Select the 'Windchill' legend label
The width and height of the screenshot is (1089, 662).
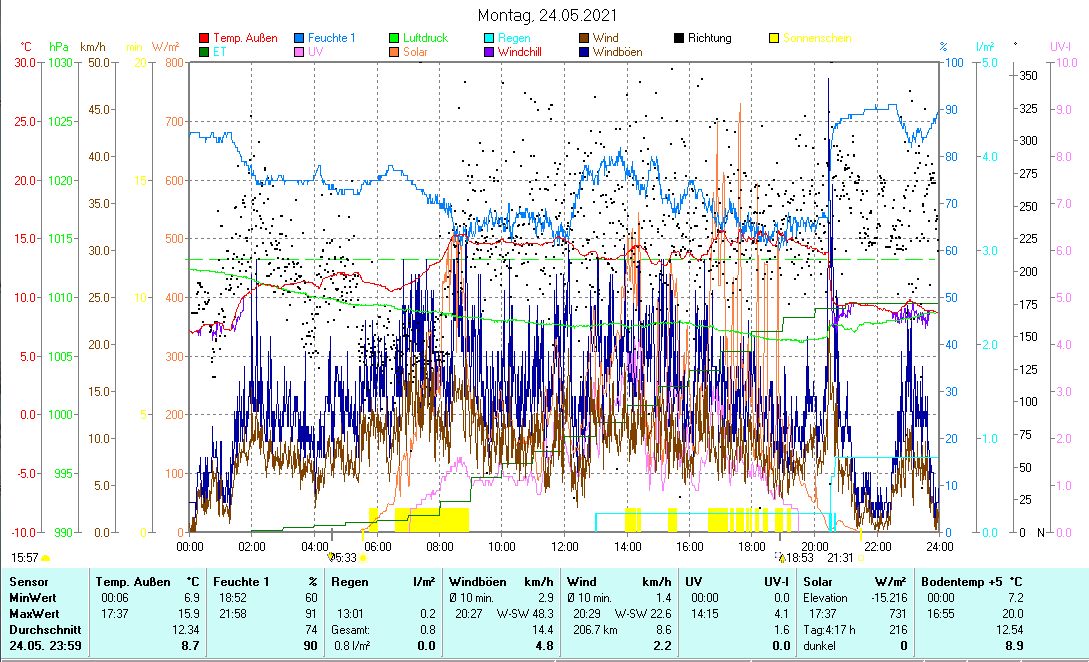(519, 52)
